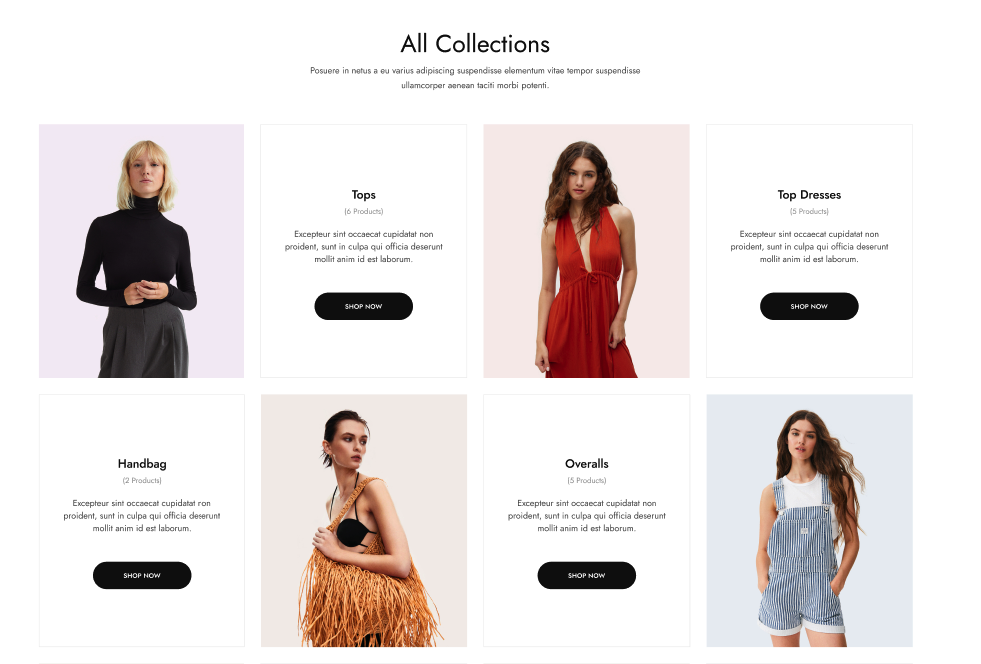981x664 pixels.
Task: Click the All Collections heading
Action: pos(475,44)
